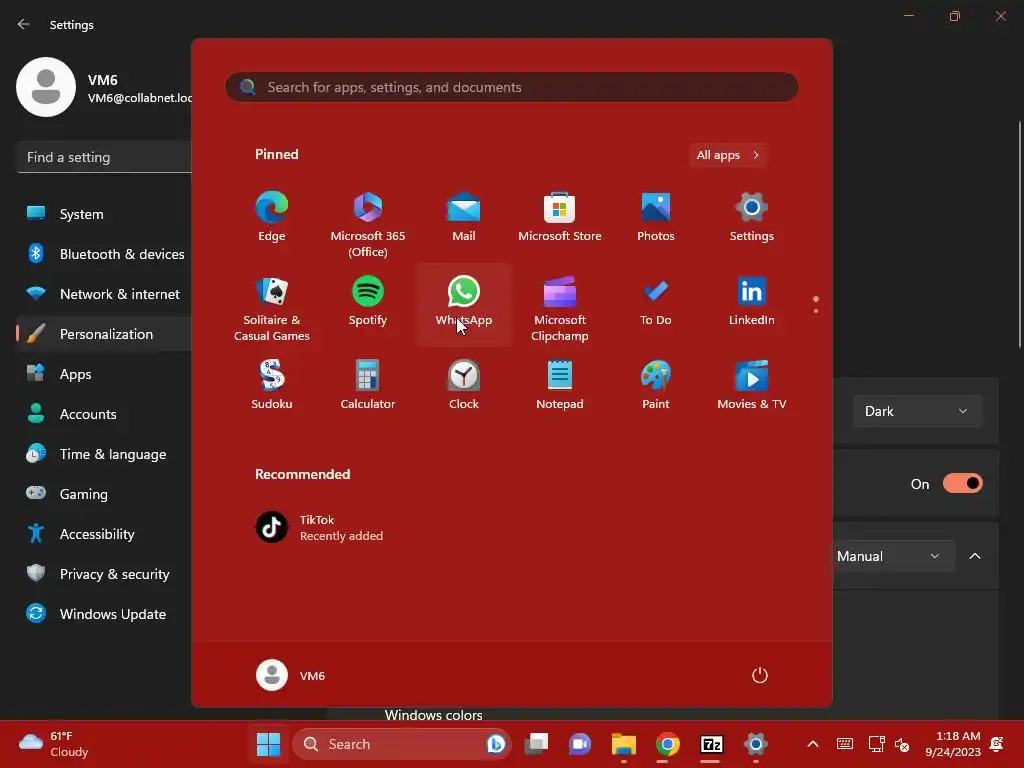Focus the Start menu search box
This screenshot has height=768, width=1024.
tap(511, 88)
